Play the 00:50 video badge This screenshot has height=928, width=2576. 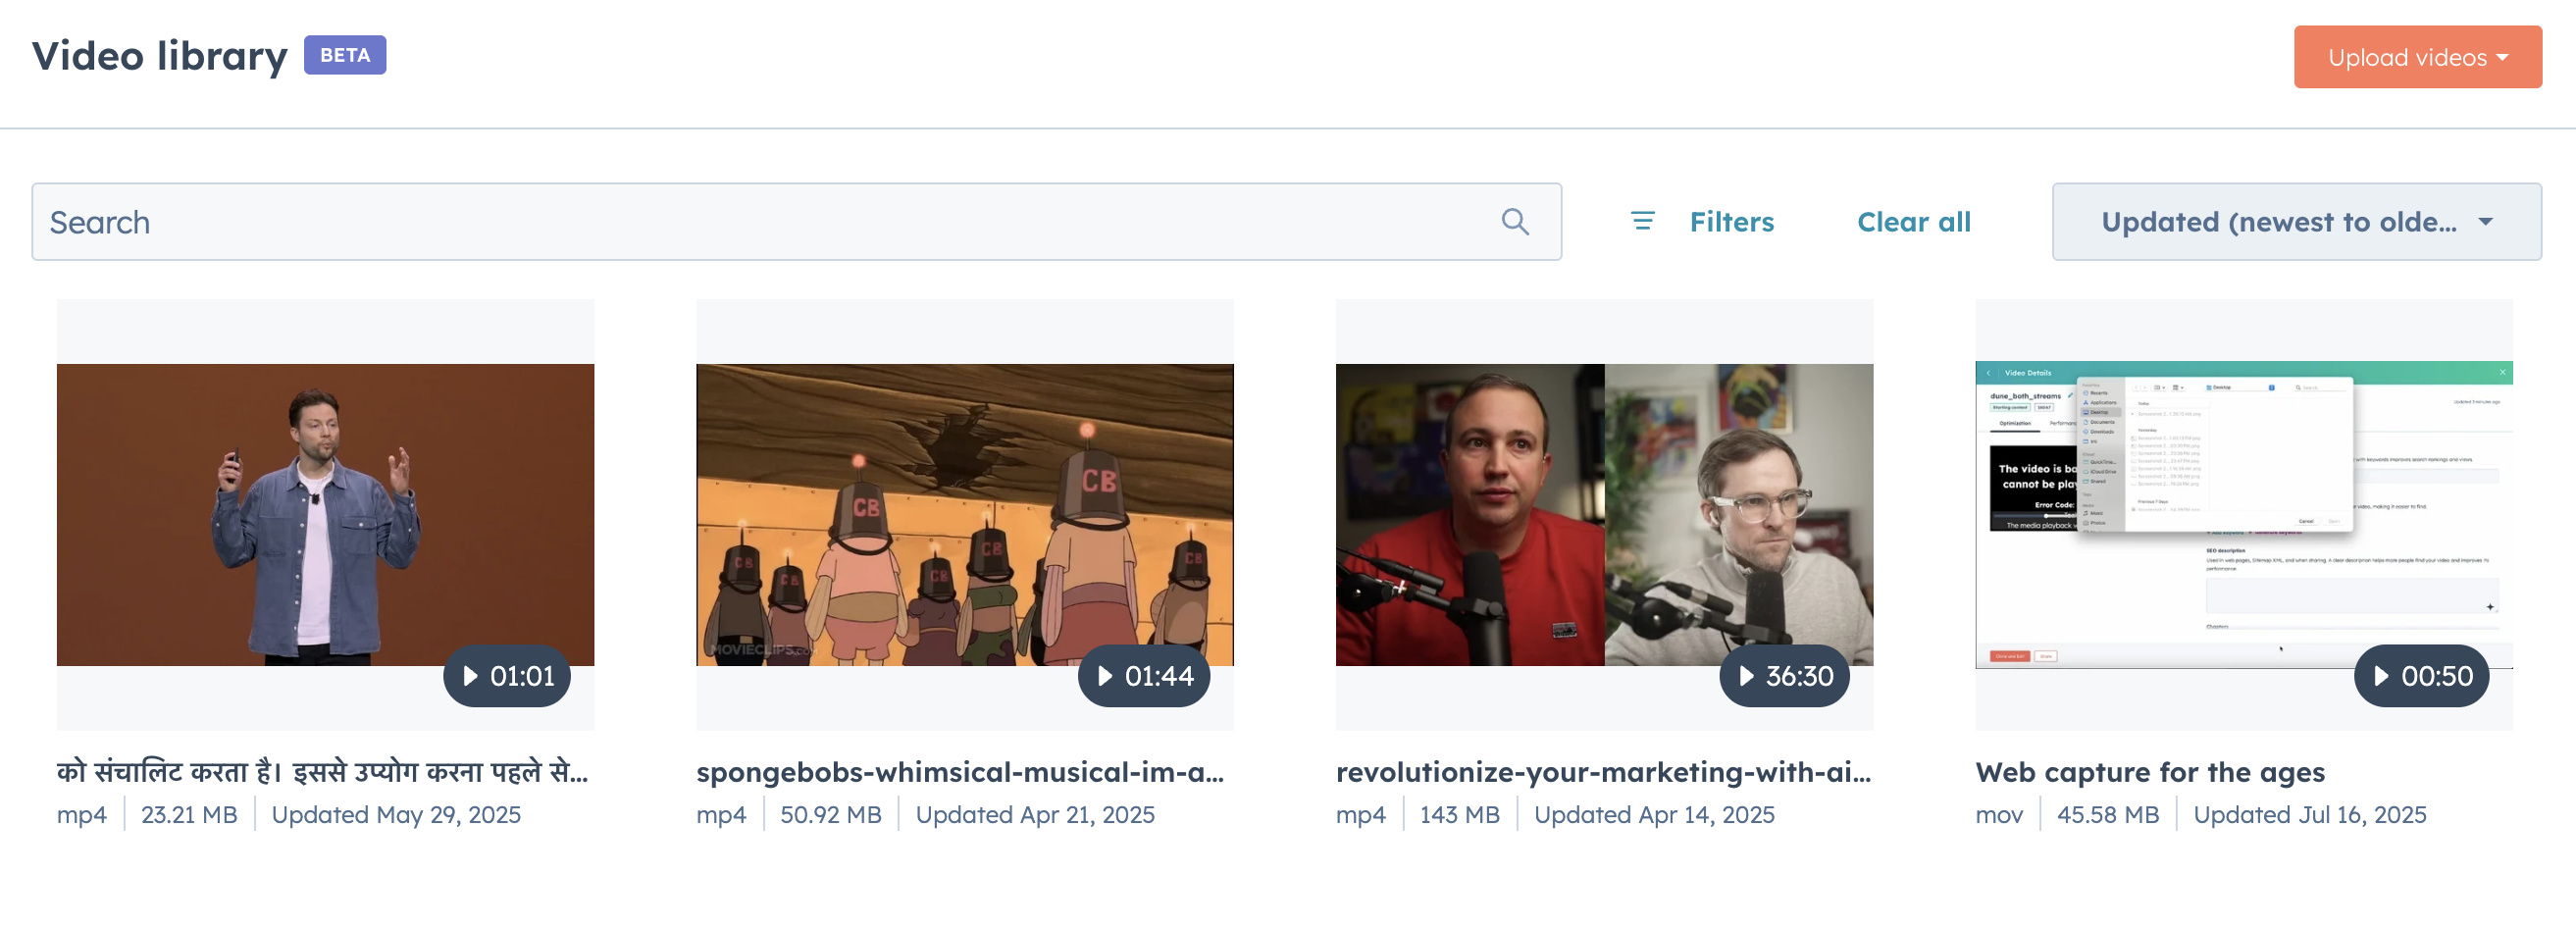click(2421, 676)
